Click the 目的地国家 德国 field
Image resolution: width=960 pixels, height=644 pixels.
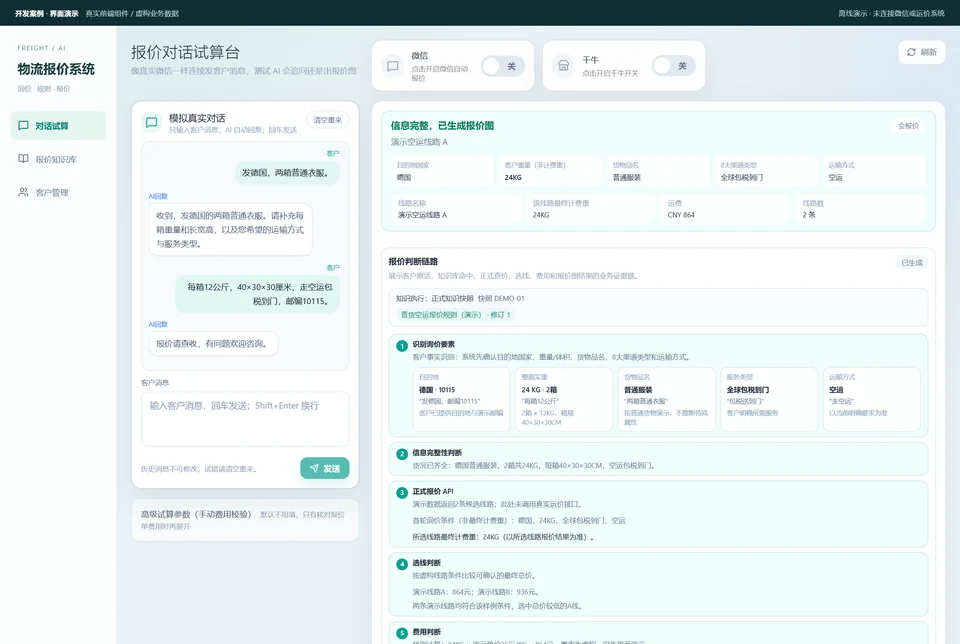pos(442,171)
